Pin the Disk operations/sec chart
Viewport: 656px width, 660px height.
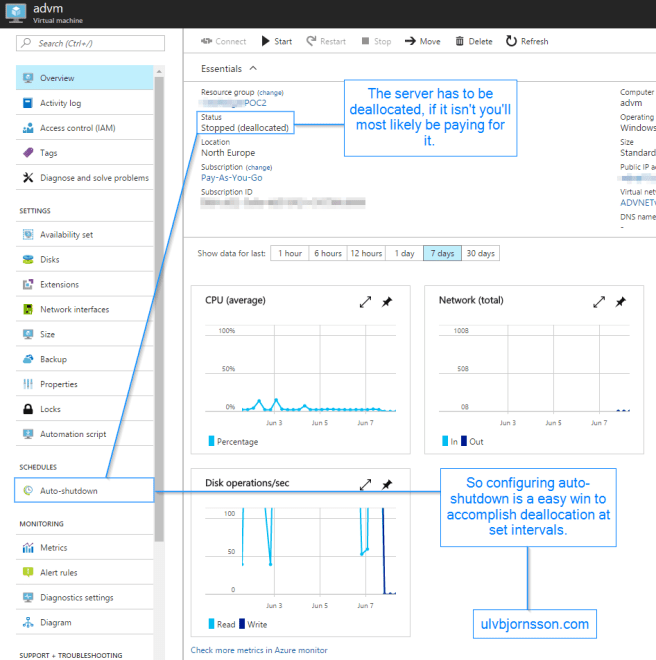point(387,484)
